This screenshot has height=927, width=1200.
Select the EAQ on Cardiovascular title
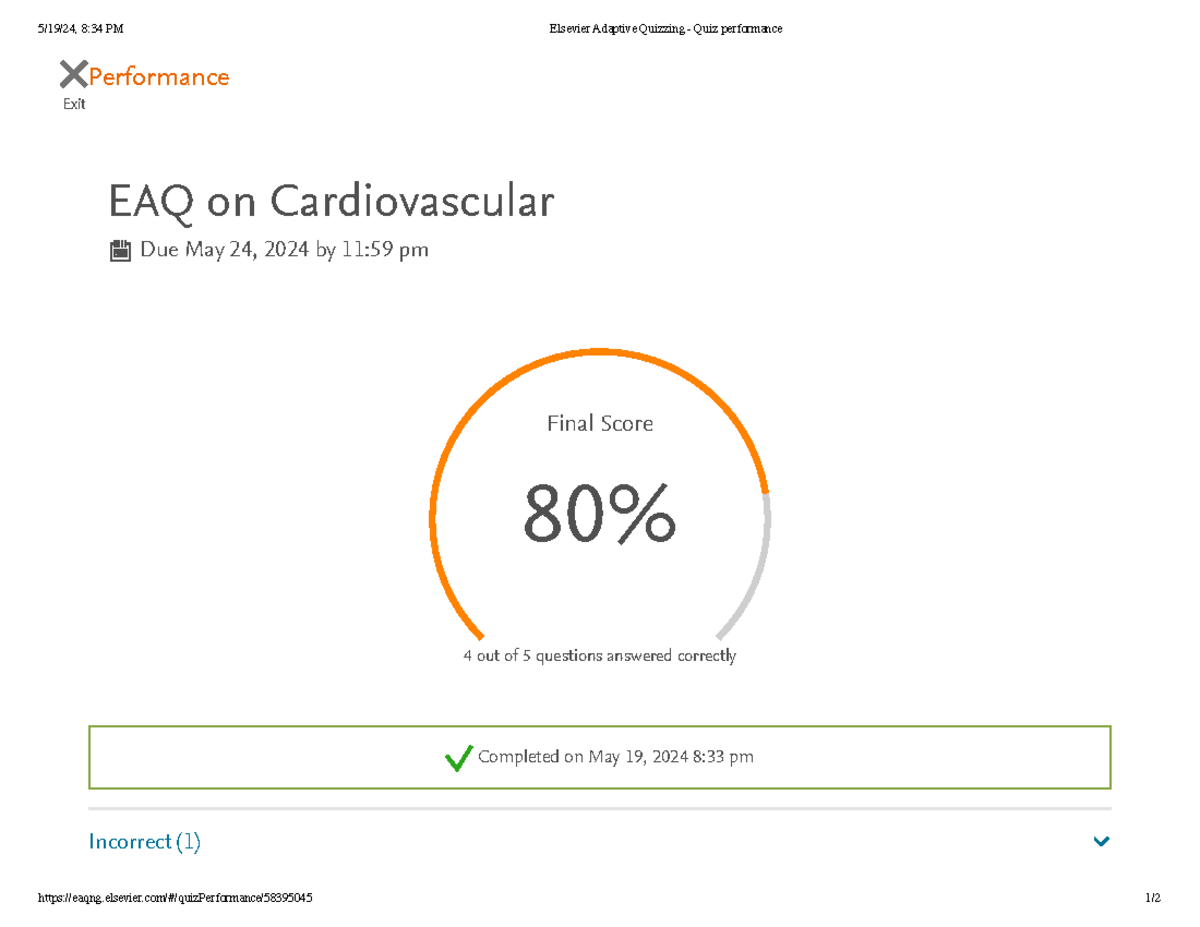(x=330, y=201)
